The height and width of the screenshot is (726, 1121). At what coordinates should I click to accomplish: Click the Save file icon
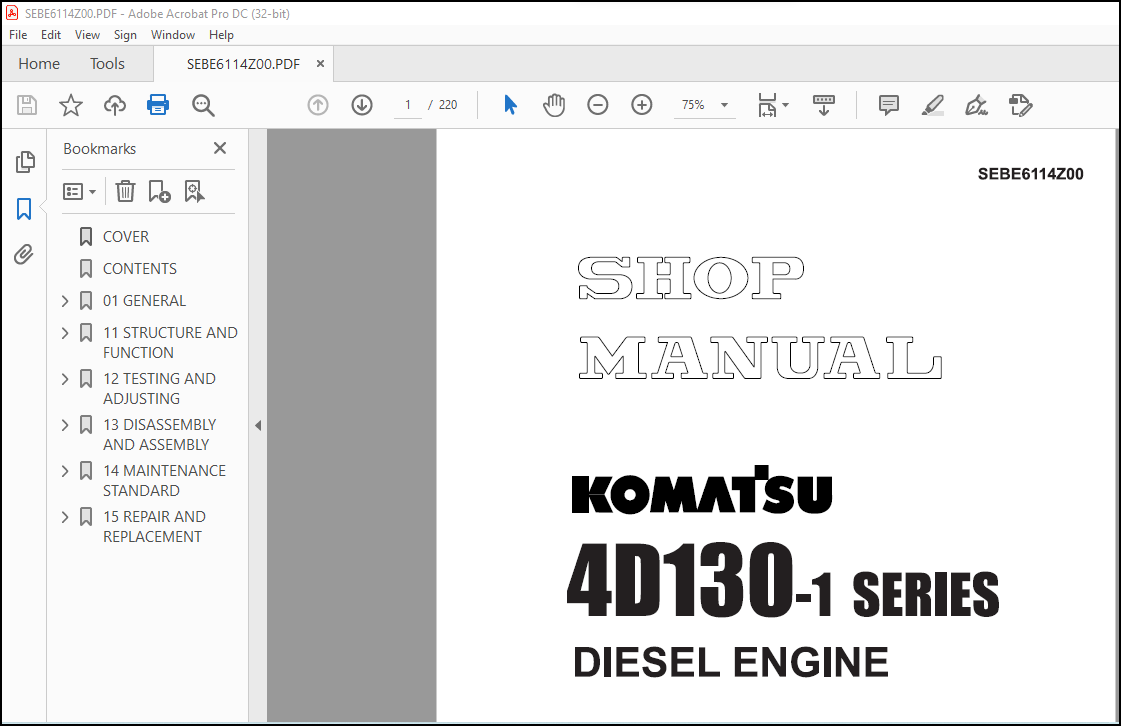[x=27, y=105]
